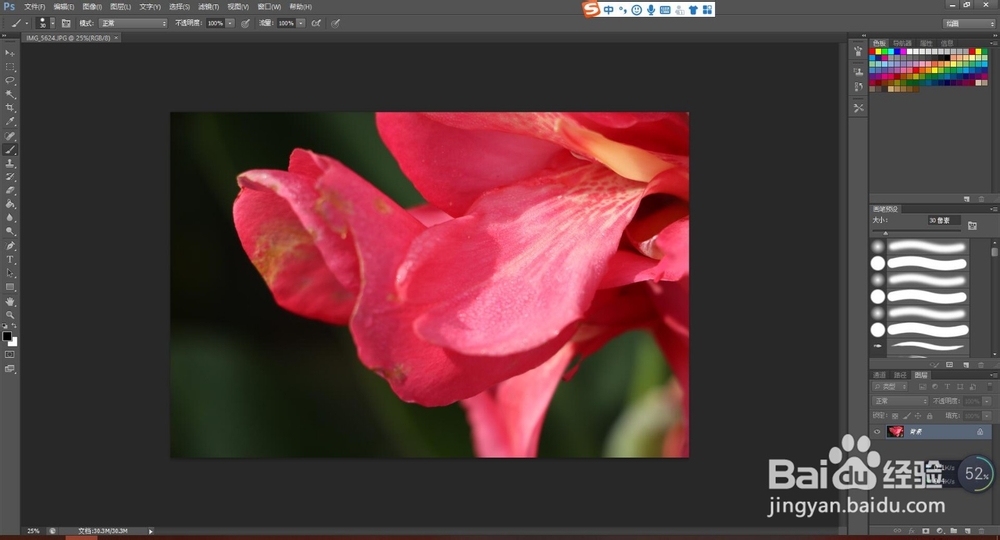Hide the 背景 layer via eye icon
Screen dimensions: 1000x540
pos(877,432)
